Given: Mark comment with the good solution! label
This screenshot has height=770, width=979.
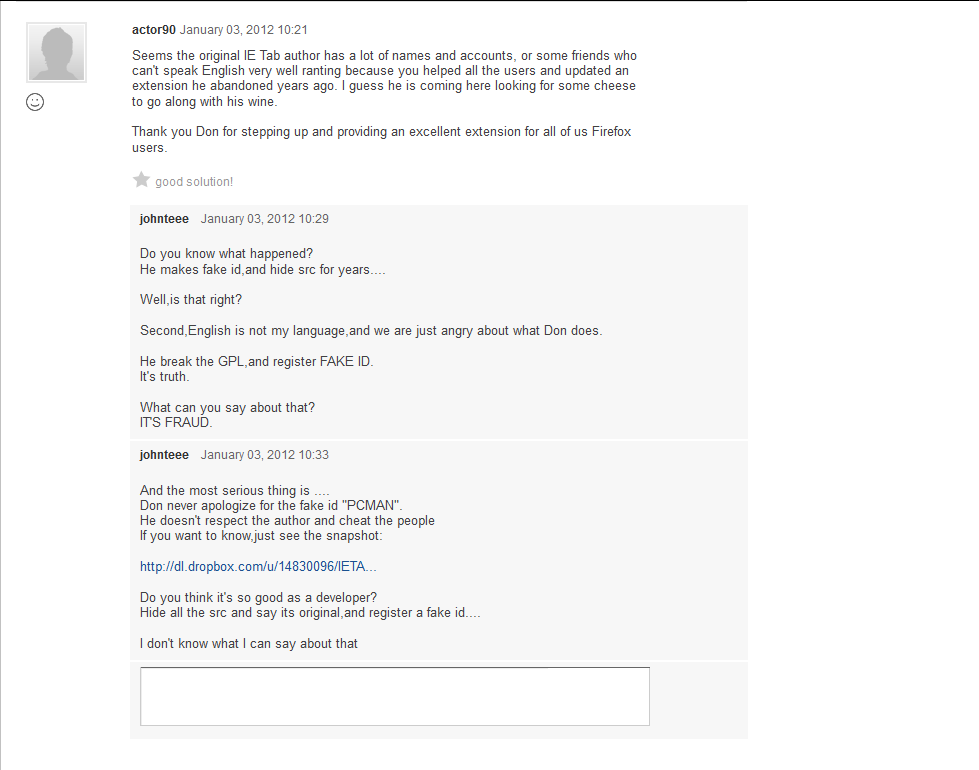Looking at the screenshot, I should (194, 182).
